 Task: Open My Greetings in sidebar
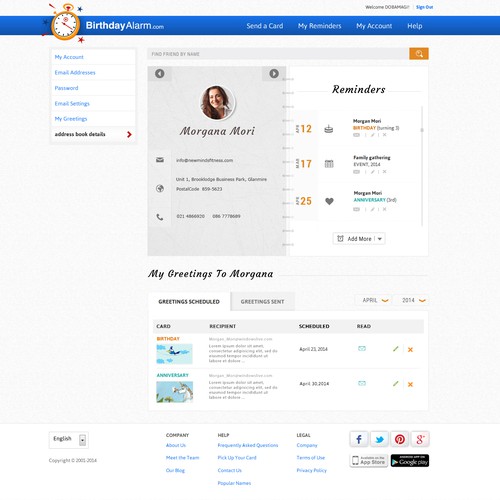(x=71, y=119)
